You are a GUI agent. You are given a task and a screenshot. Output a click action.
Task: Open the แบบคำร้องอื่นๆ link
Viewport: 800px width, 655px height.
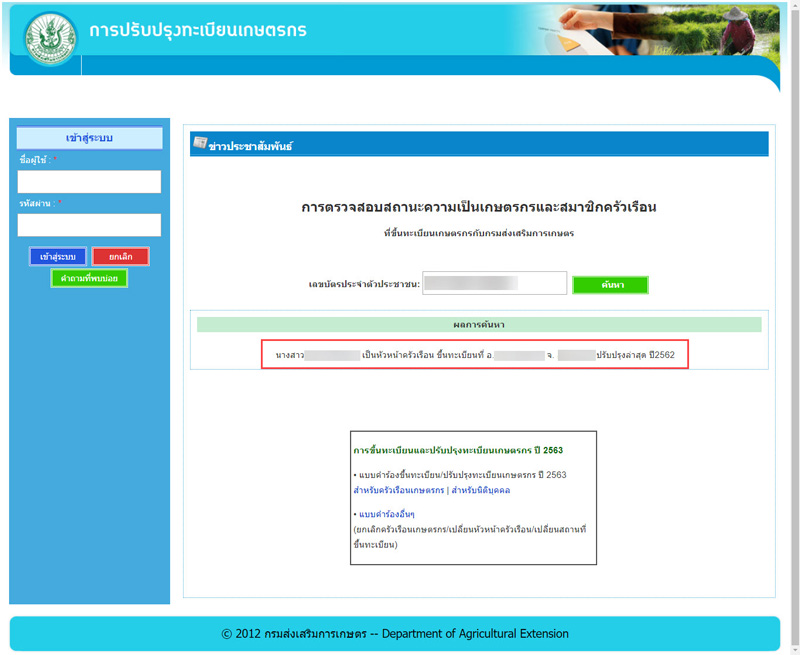[387, 514]
